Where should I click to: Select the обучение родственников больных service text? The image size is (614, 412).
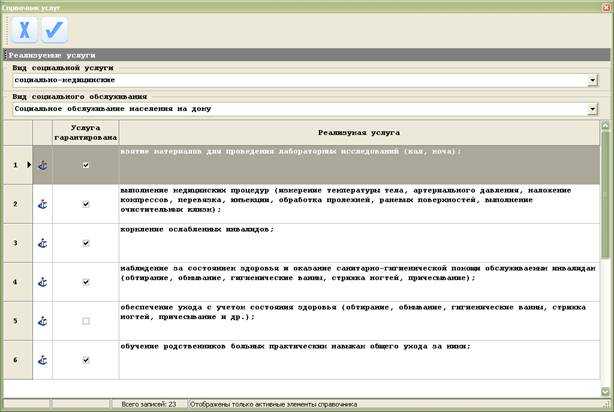296,347
